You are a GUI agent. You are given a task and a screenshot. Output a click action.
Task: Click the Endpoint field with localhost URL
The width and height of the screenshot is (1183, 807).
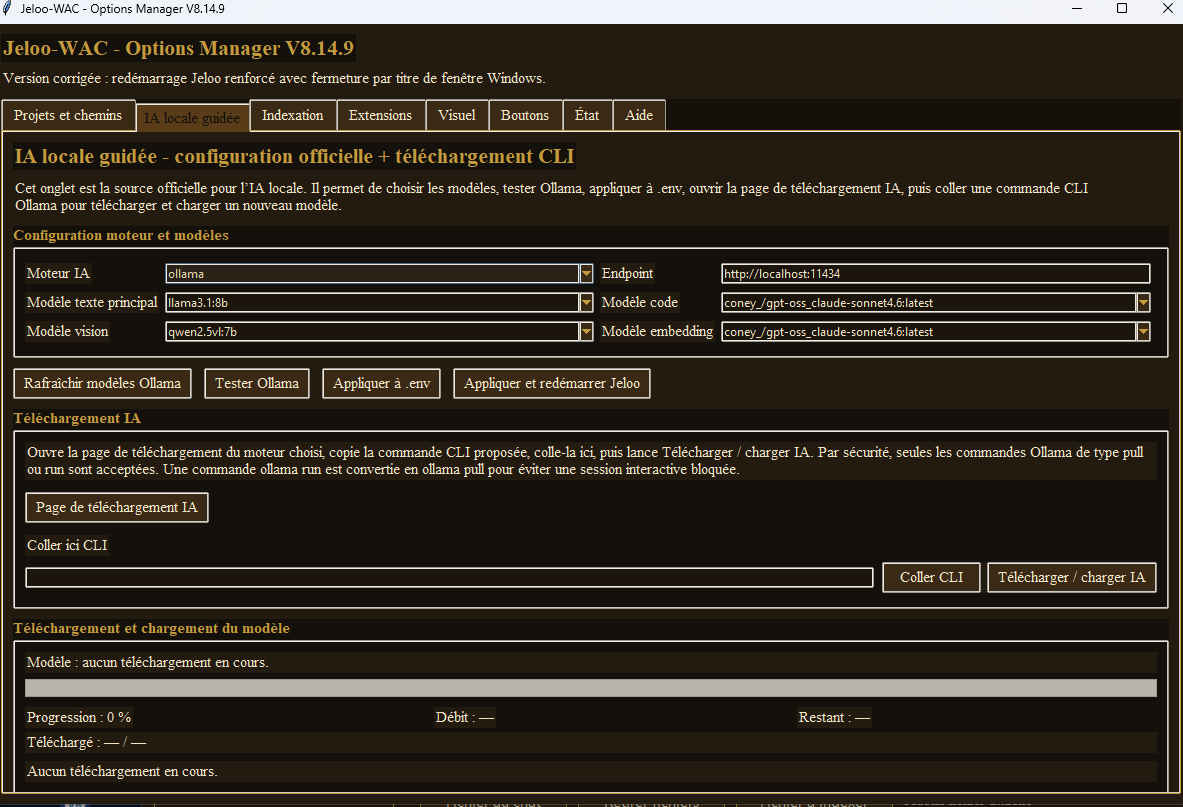tap(936, 274)
